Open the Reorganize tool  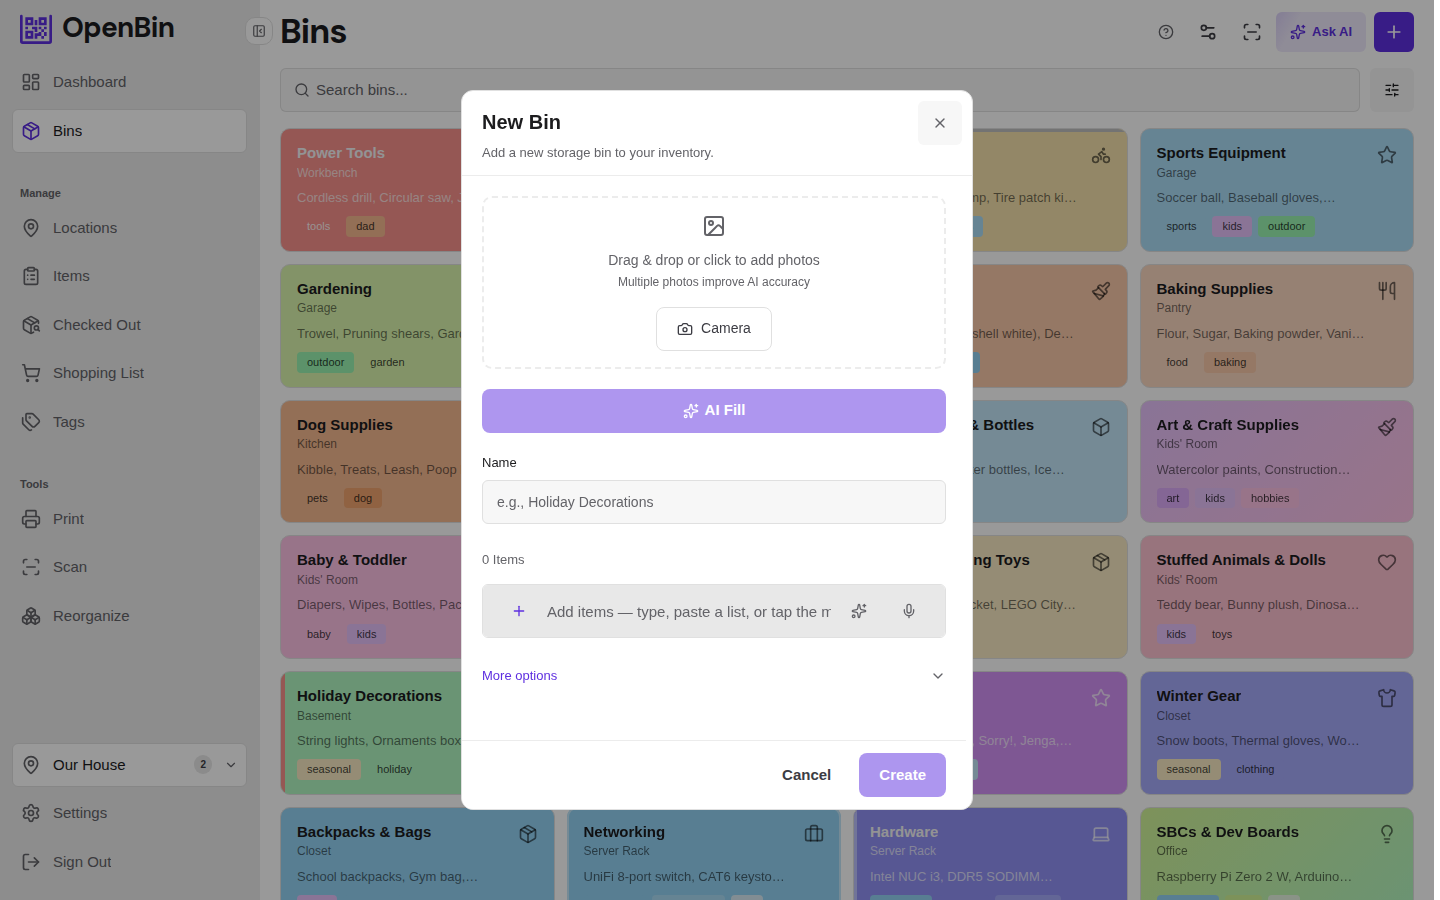pyautogui.click(x=129, y=616)
